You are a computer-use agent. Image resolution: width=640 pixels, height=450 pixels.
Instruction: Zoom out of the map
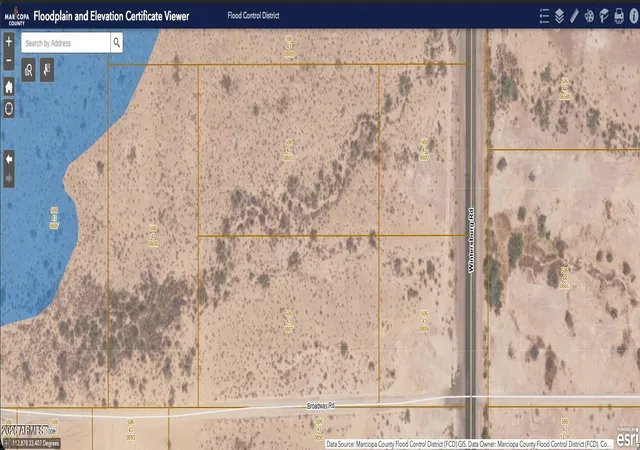point(9,60)
